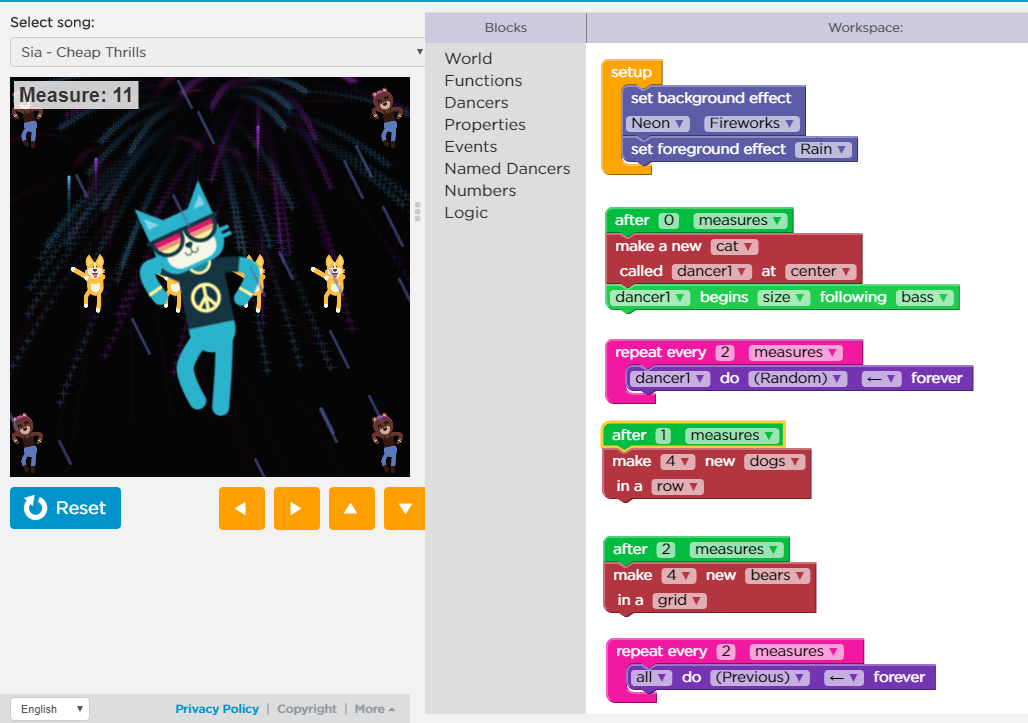Open the Dancers blocks category
1028x723 pixels.
click(476, 103)
